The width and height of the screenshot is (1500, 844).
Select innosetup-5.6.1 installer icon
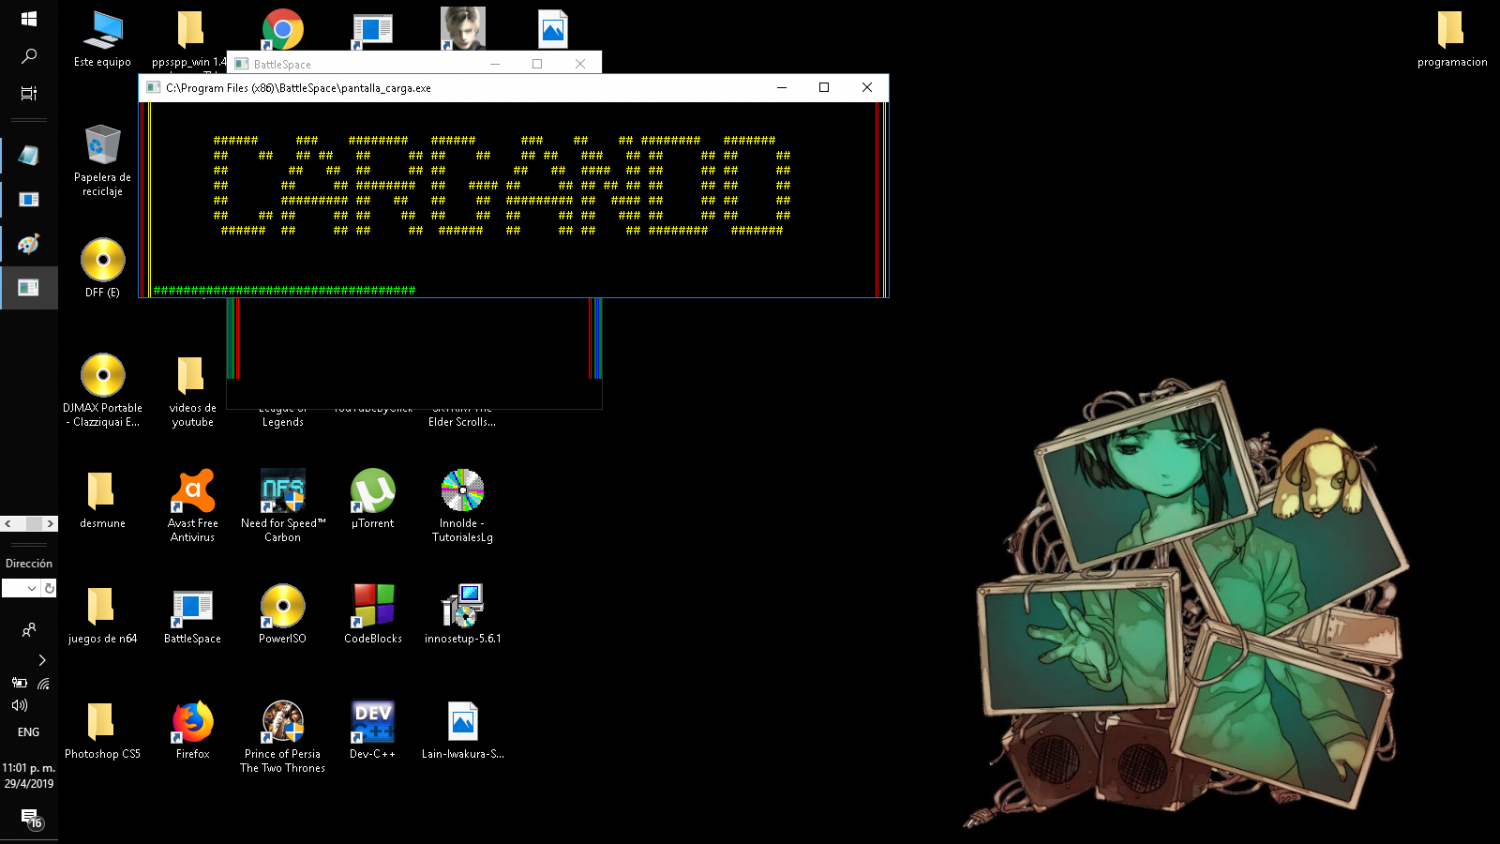(462, 614)
